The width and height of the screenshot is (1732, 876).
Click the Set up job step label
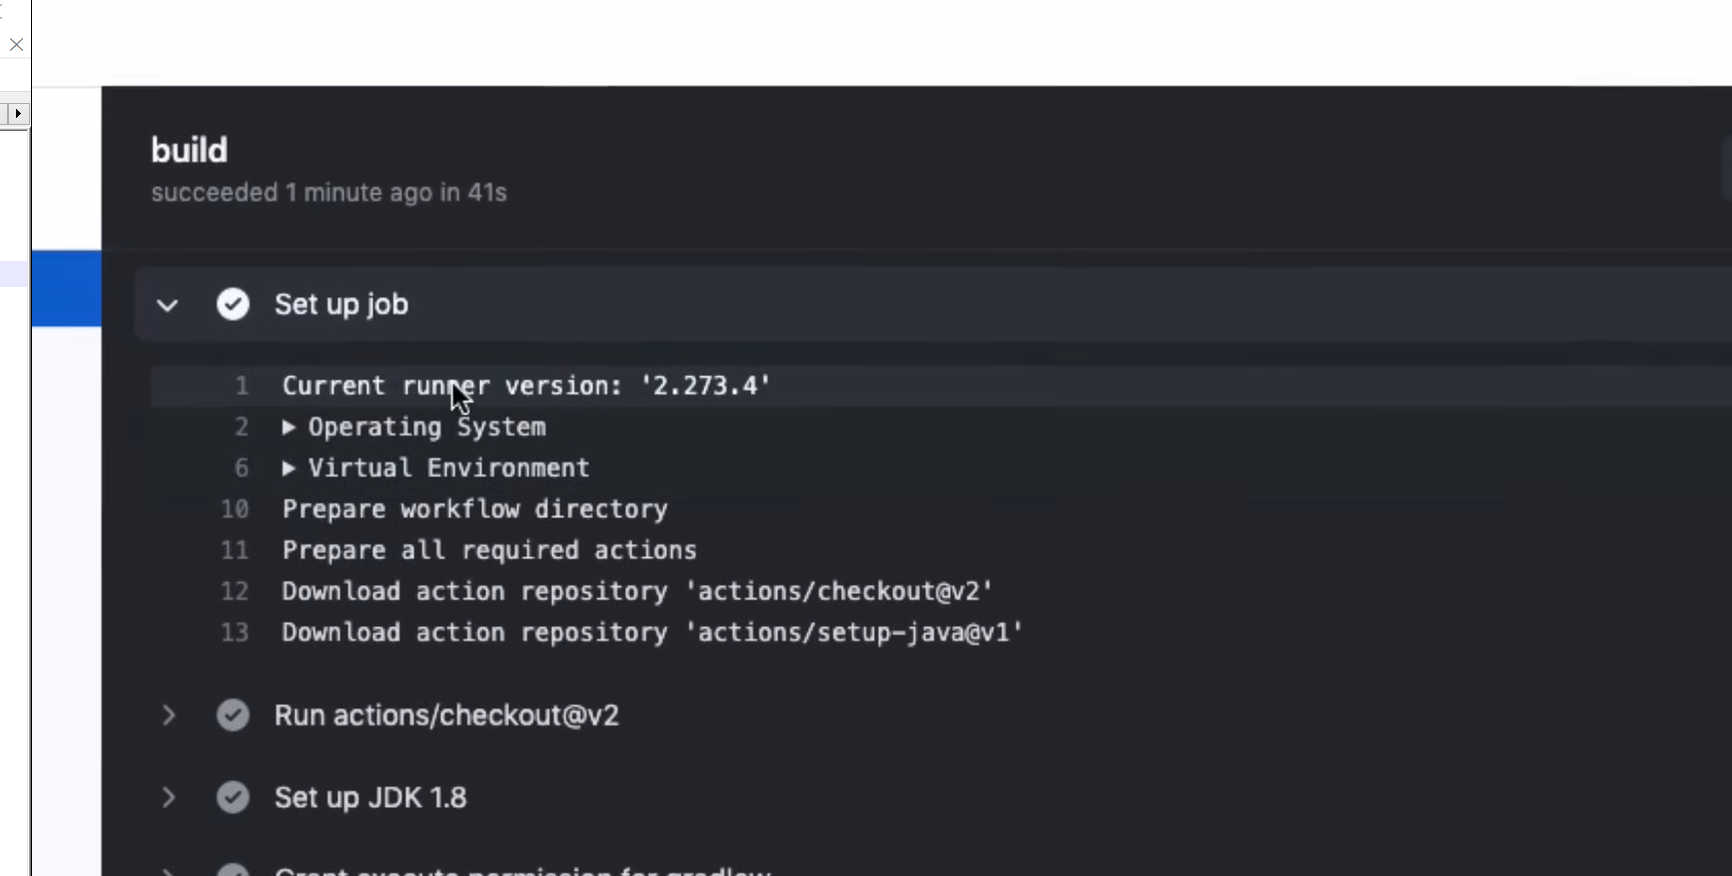341,304
